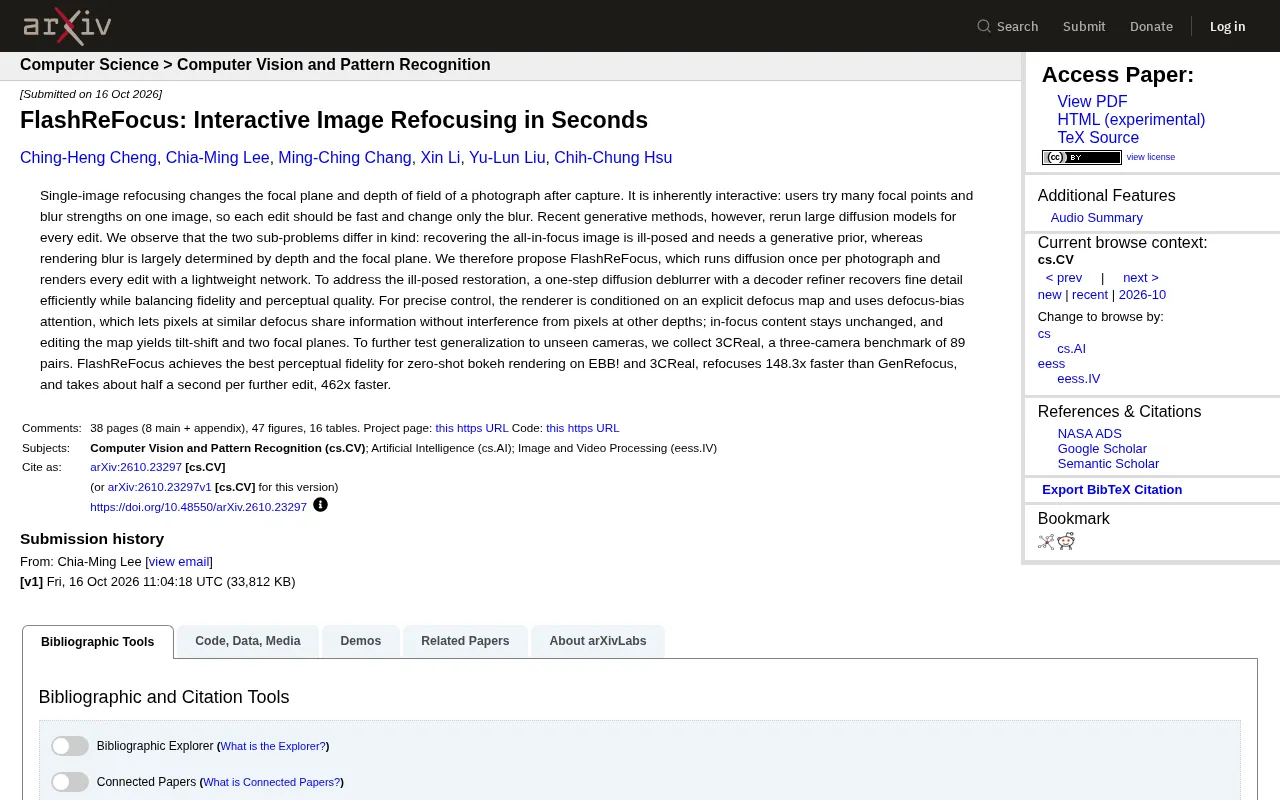
Task: Open Related Papers tab
Action: (465, 641)
